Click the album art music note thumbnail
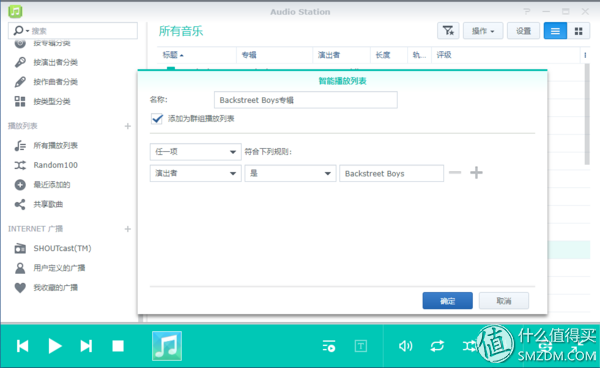Viewport: 600px width, 368px height. 167,346
